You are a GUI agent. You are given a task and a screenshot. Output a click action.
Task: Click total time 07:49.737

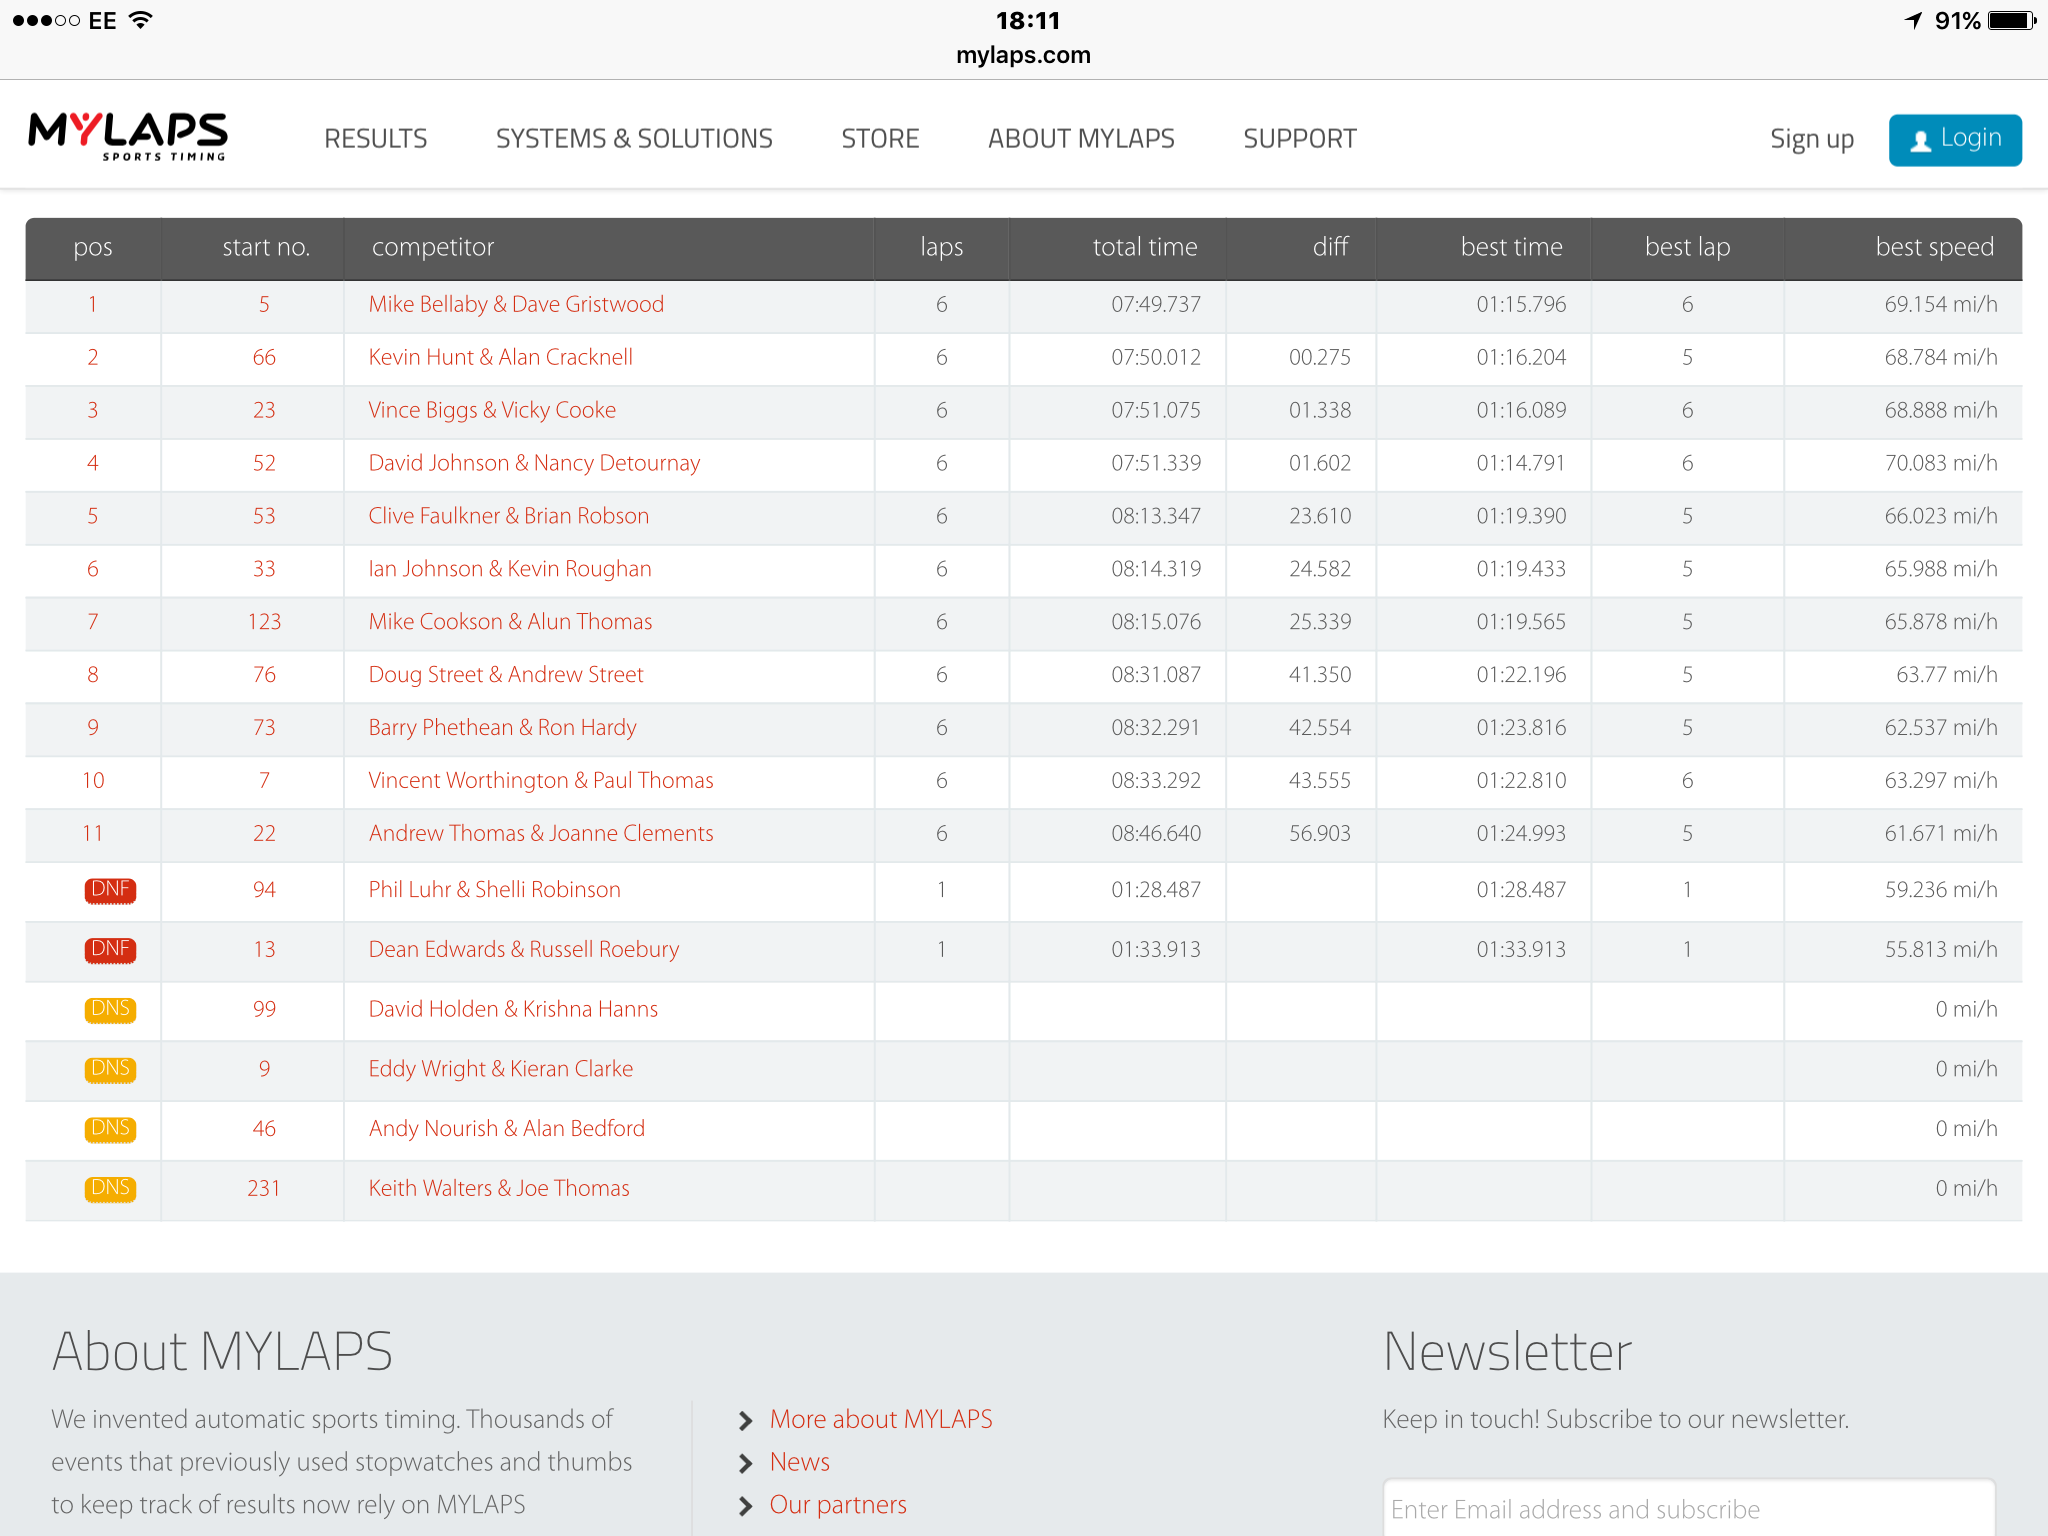point(1156,304)
